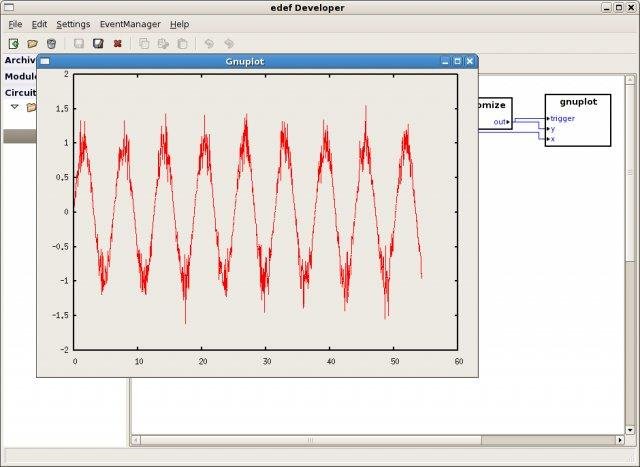This screenshot has width=640, height=467.
Task: Select the partially visible randomize module title
Action: tap(492, 105)
